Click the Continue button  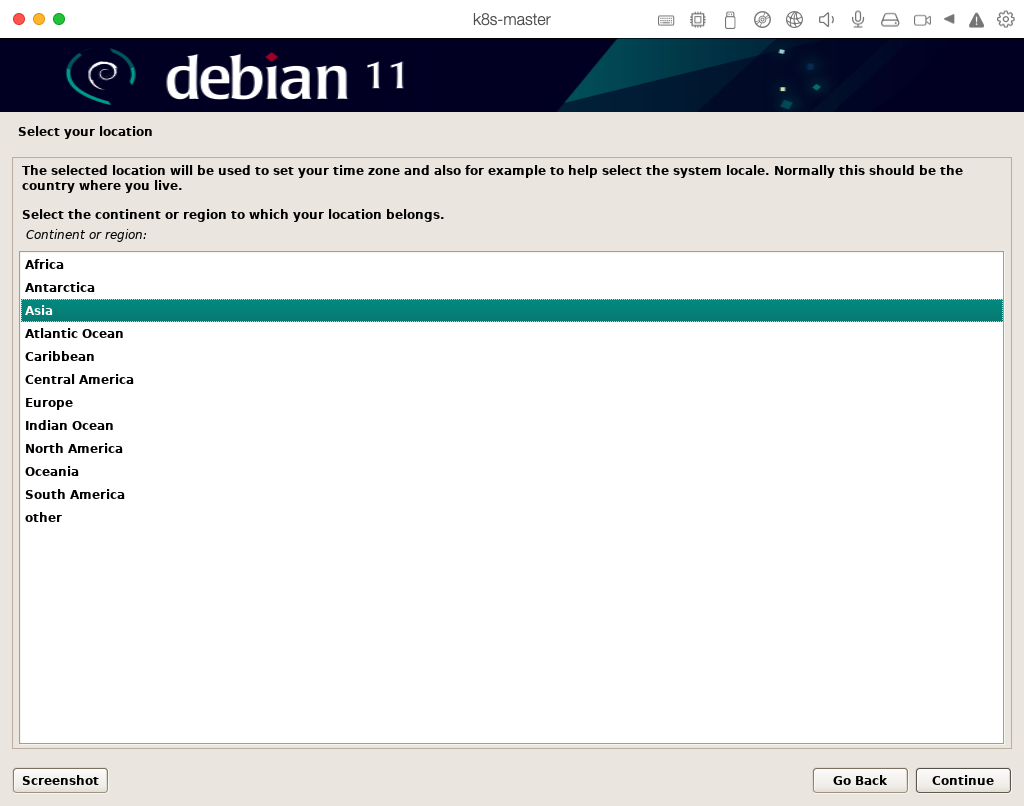pyautogui.click(x=963, y=781)
